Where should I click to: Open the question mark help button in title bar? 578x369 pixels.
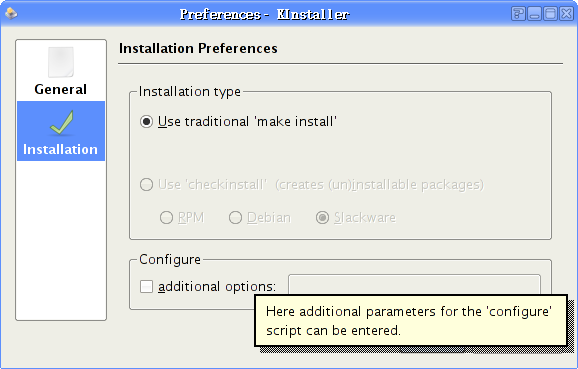pyautogui.click(x=518, y=14)
